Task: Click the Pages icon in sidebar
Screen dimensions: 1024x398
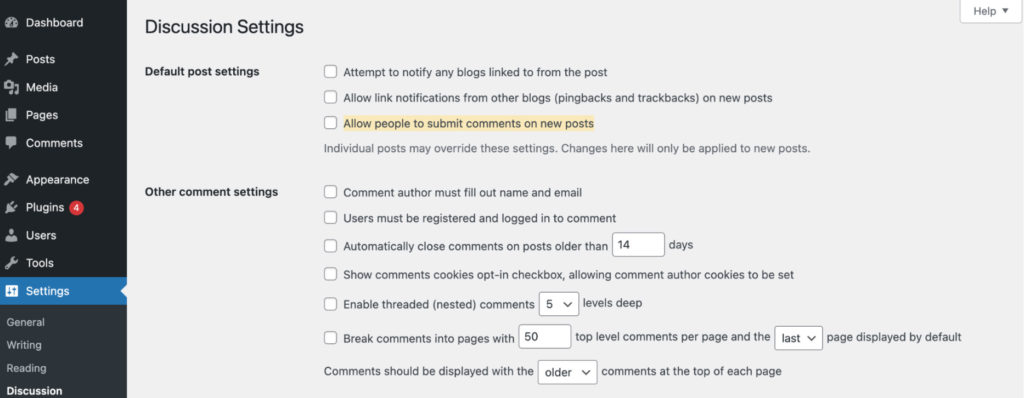Action: point(11,115)
